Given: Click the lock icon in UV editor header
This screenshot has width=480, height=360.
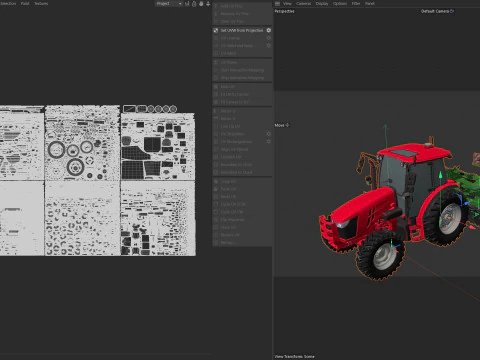Looking at the screenshot, I should (x=194, y=4).
